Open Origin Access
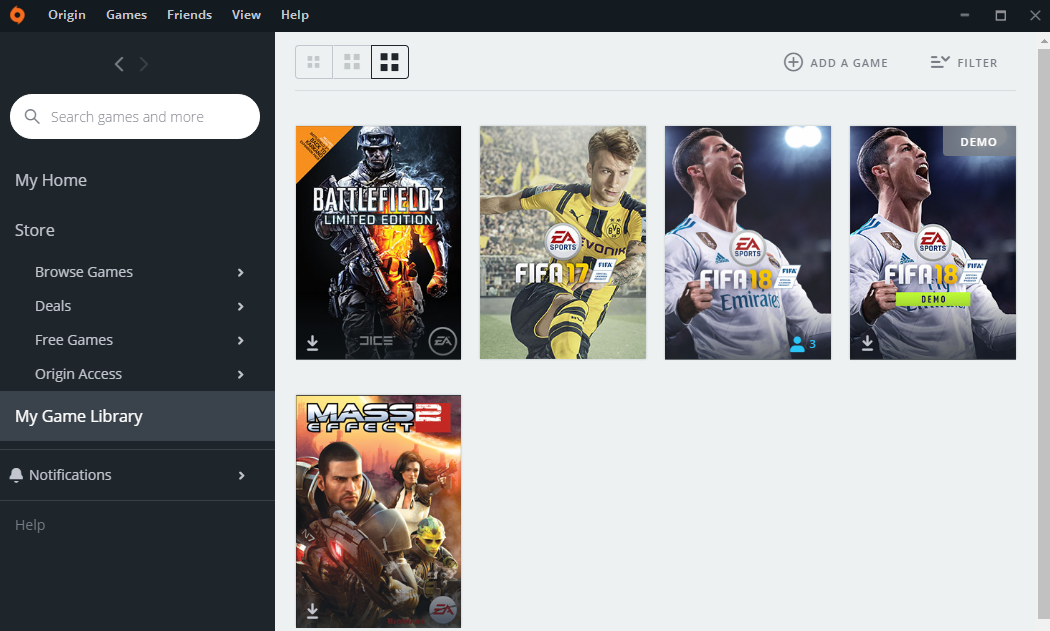 (x=78, y=374)
